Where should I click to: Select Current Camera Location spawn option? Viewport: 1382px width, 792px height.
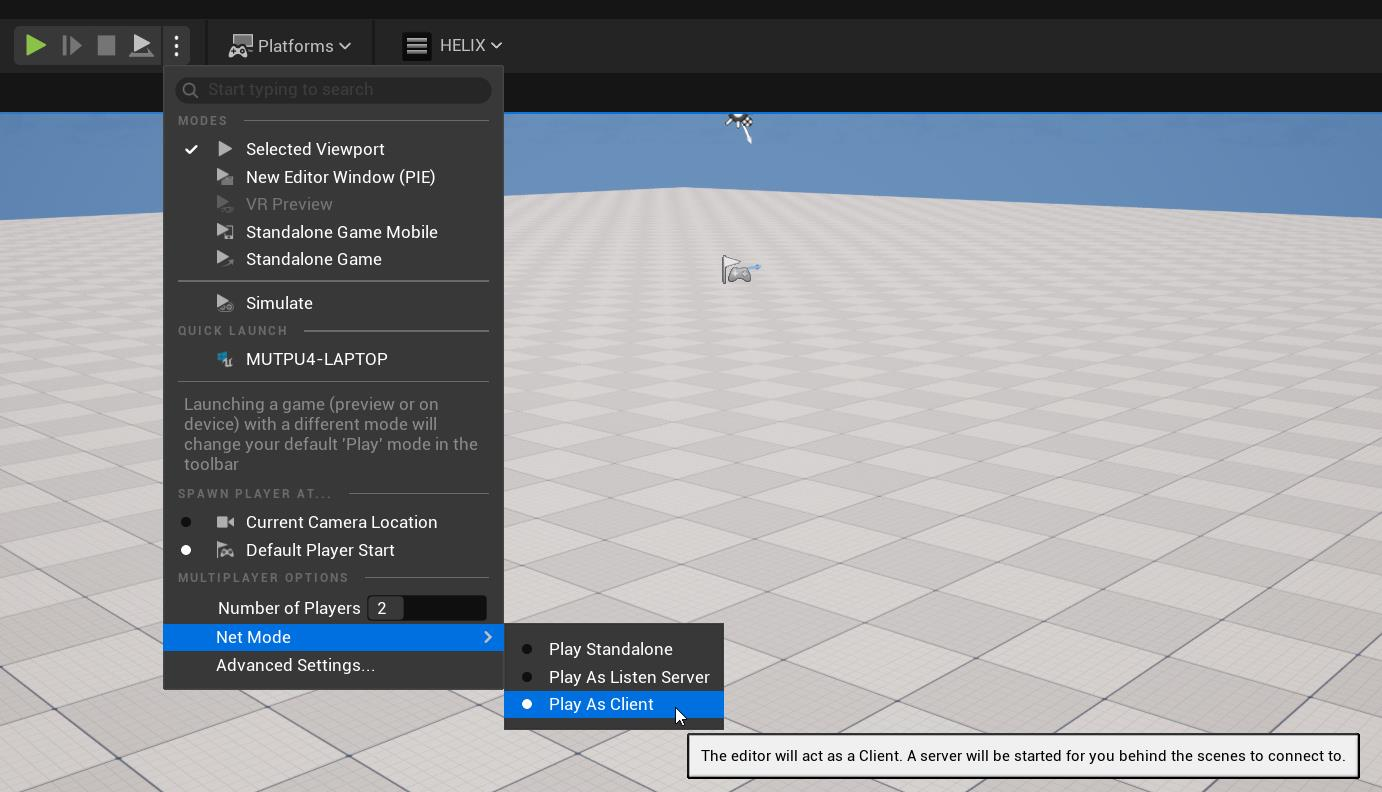341,522
